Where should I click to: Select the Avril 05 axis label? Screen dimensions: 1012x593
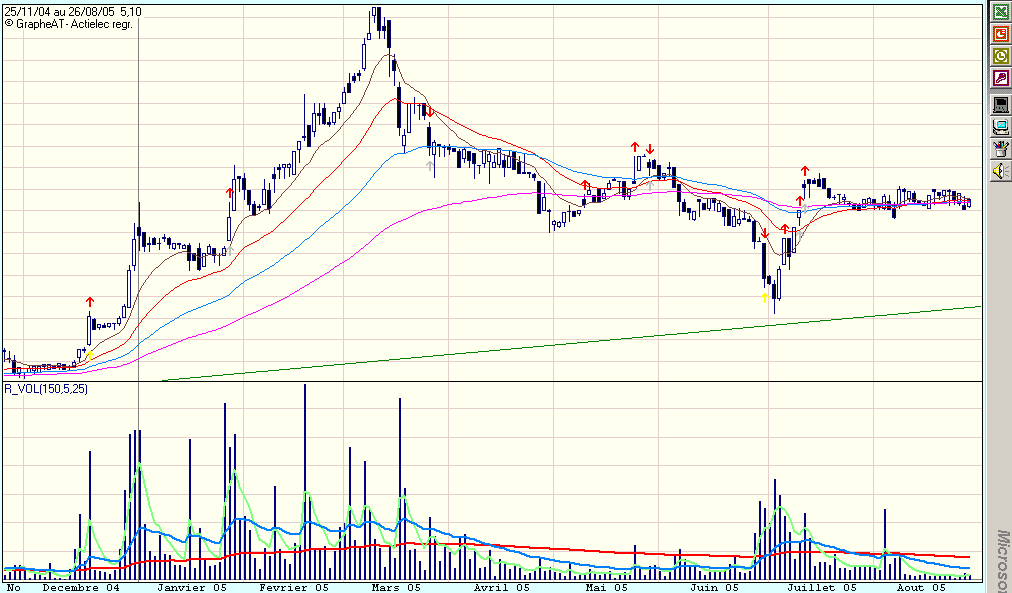pos(501,587)
